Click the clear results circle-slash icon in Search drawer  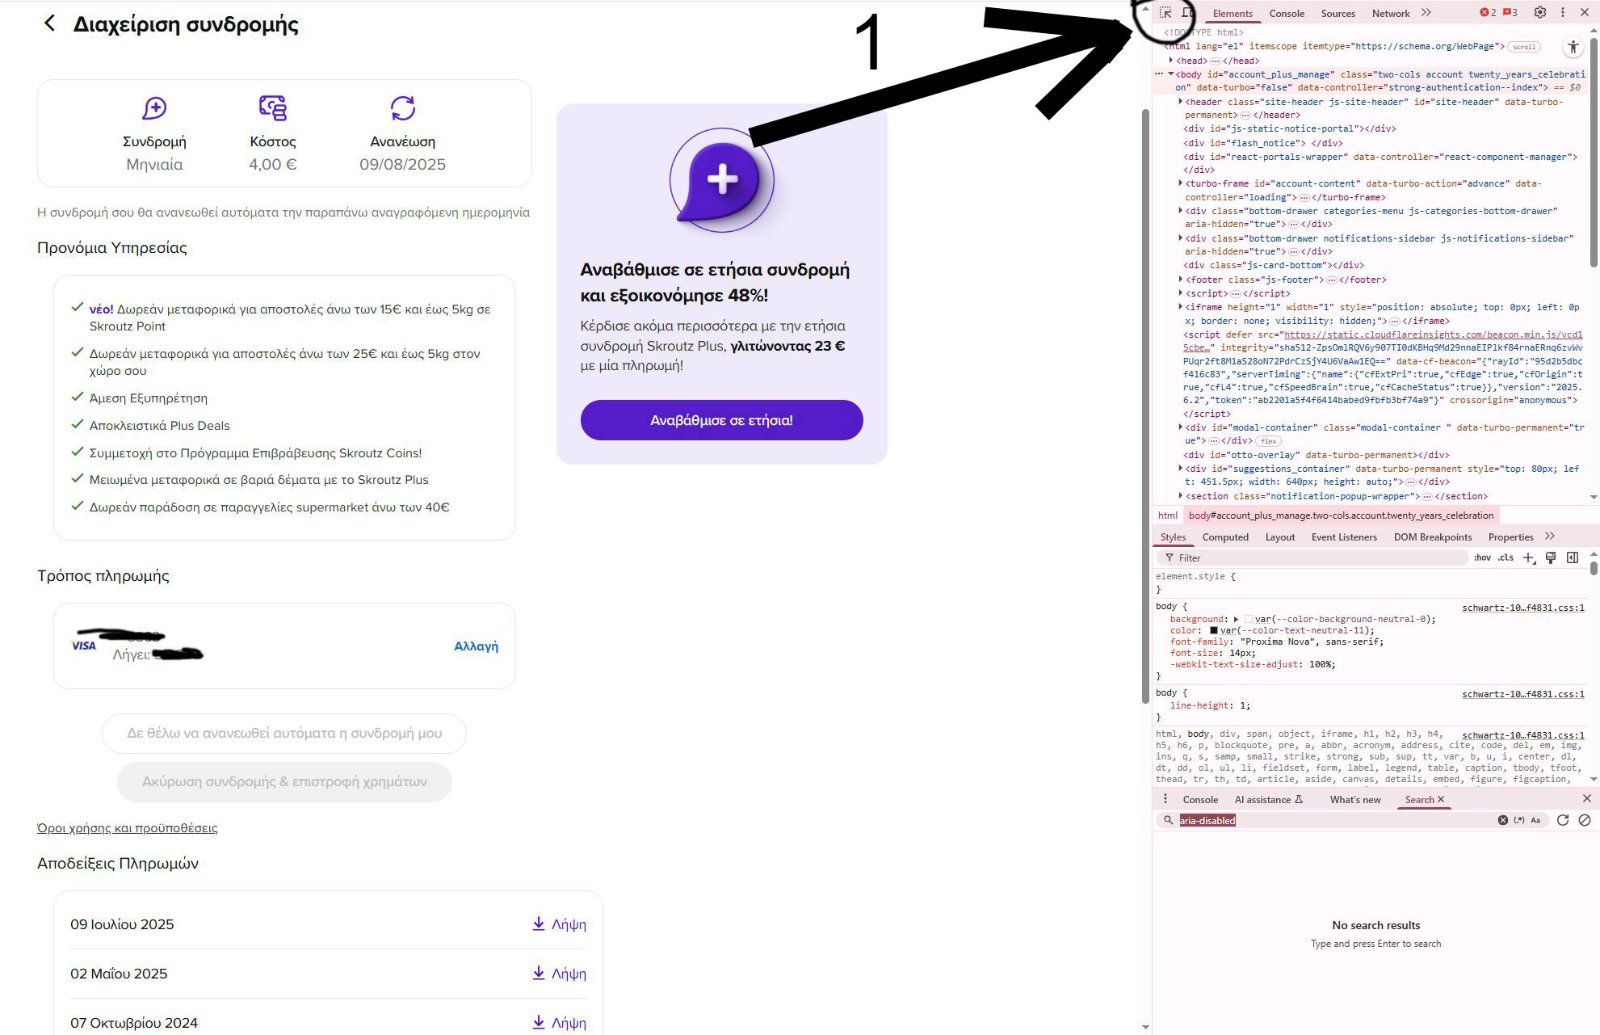[x=1584, y=820]
